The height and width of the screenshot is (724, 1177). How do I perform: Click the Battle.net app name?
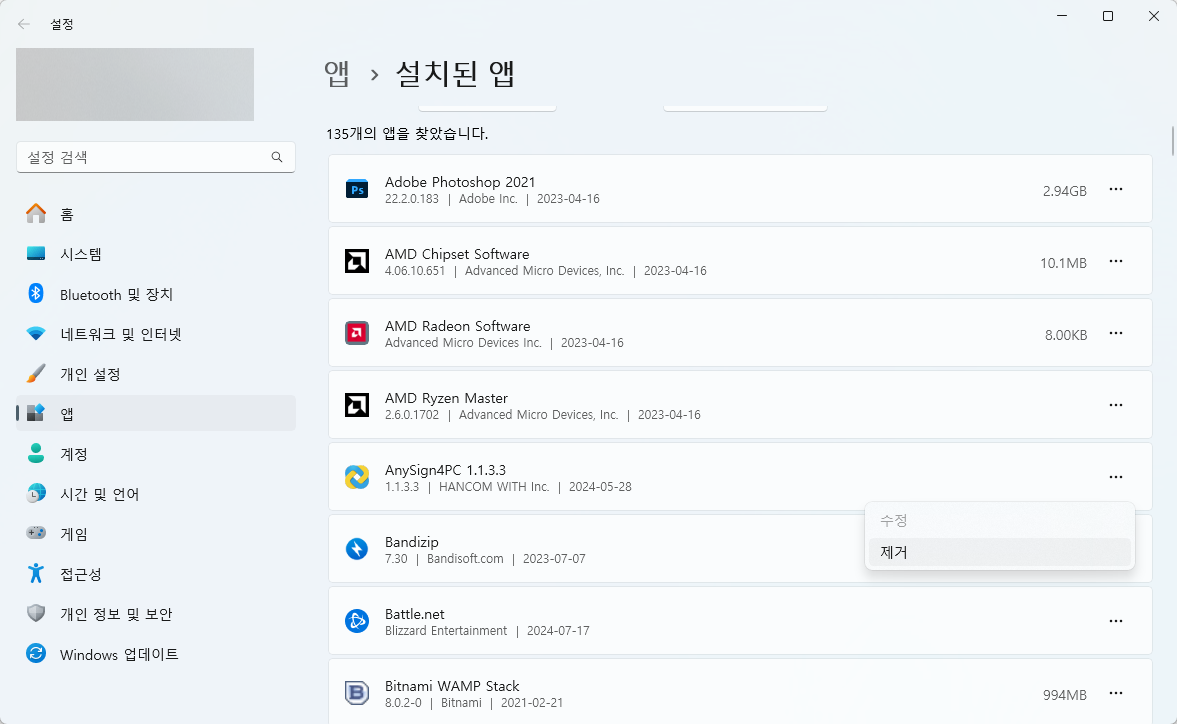[414, 614]
